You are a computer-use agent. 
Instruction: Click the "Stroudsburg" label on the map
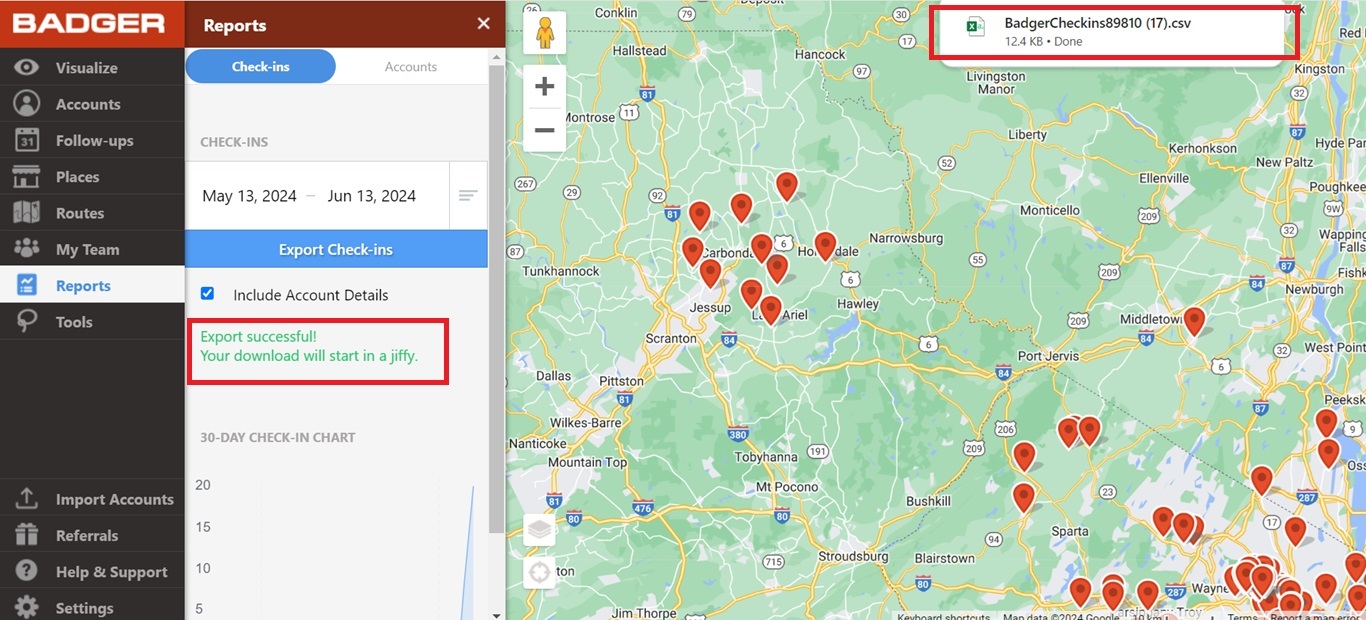853,556
